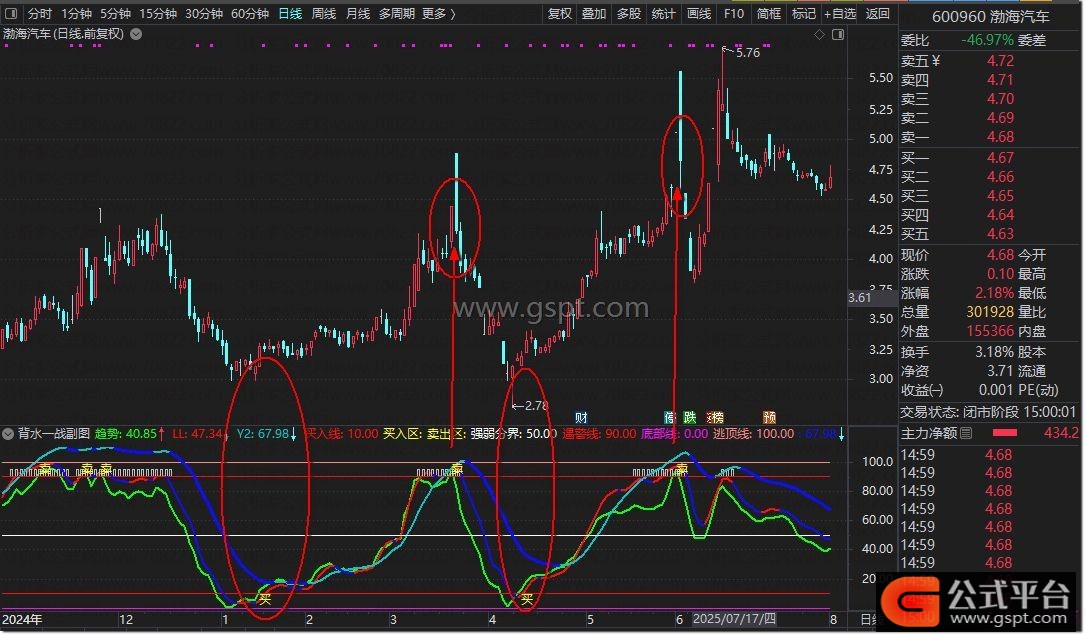Click the 叠加 overlay button
This screenshot has width=1086, height=635.
click(594, 13)
